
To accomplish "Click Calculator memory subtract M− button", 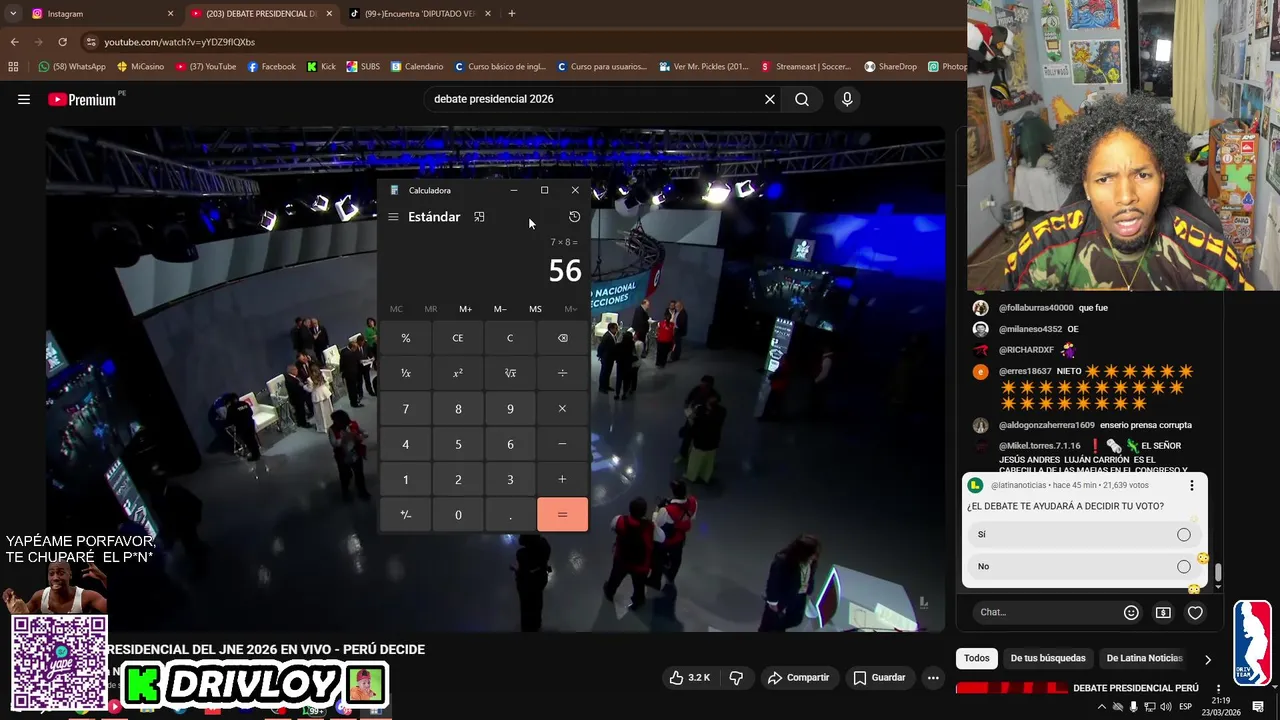I will coord(500,309).
